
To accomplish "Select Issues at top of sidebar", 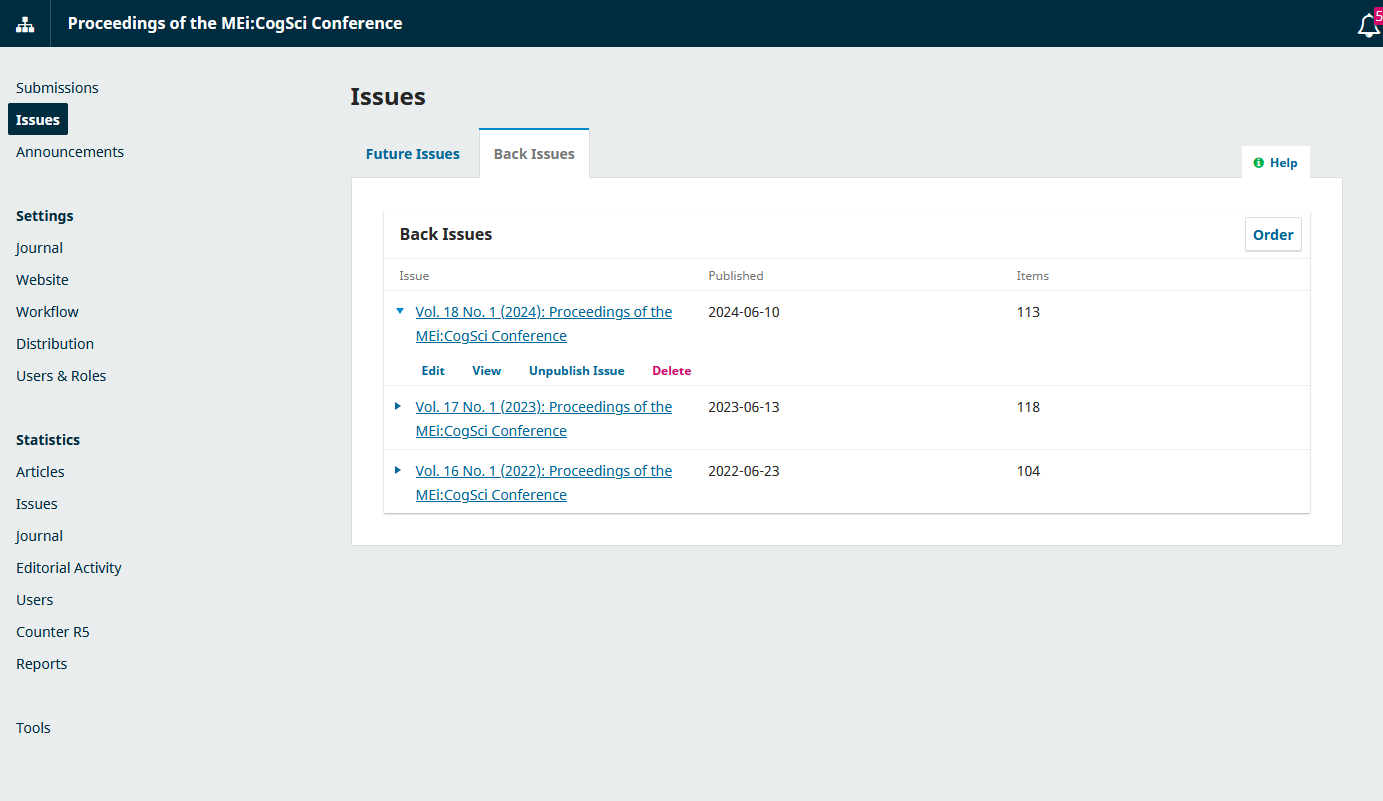I will pyautogui.click(x=38, y=120).
